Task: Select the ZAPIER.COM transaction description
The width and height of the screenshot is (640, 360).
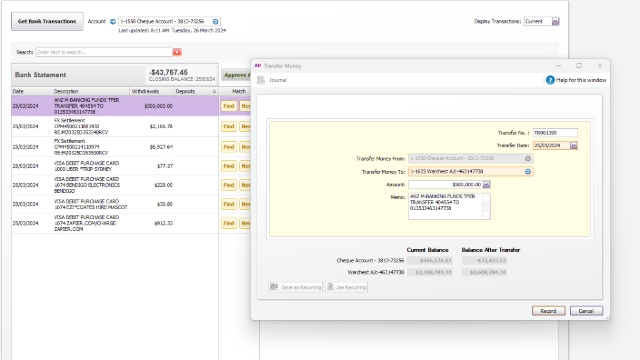Action: click(87, 223)
